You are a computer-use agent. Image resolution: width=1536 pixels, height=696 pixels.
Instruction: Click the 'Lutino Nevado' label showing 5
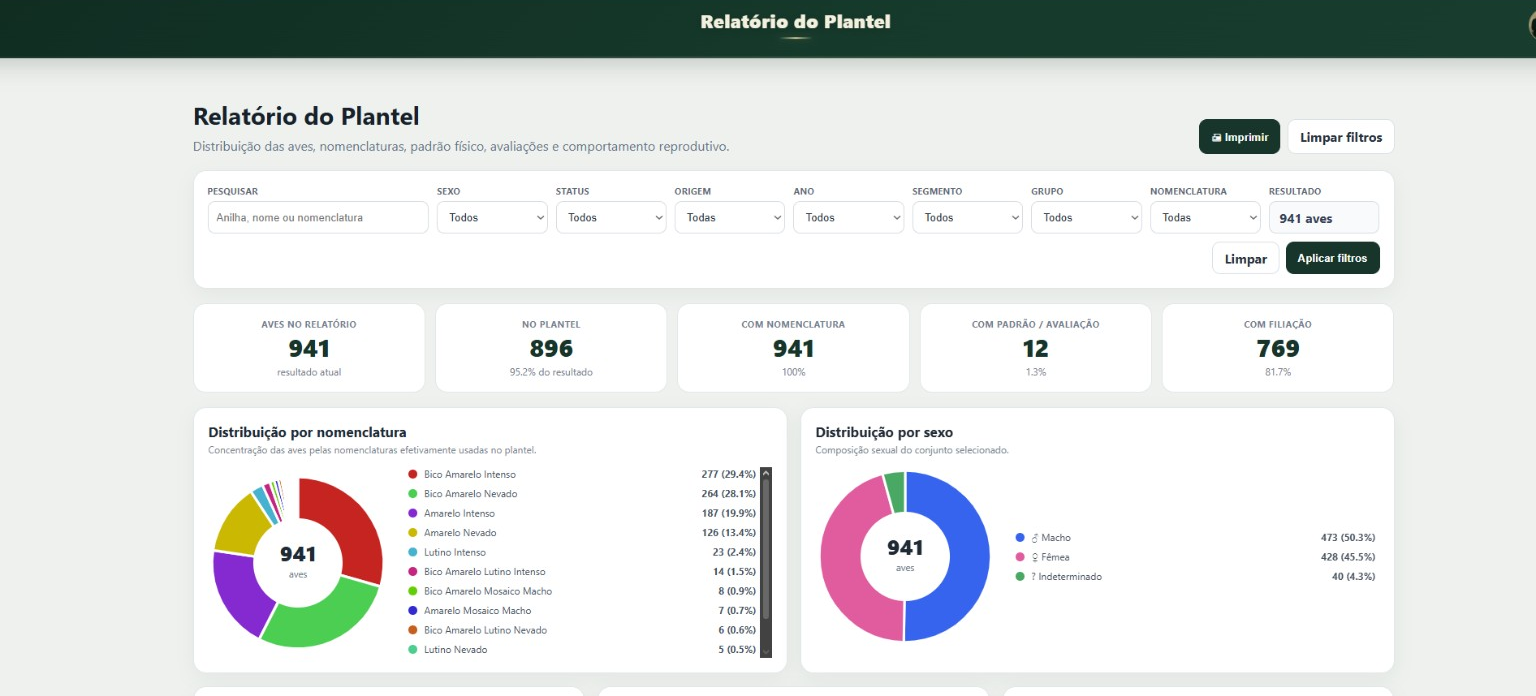[x=456, y=650]
